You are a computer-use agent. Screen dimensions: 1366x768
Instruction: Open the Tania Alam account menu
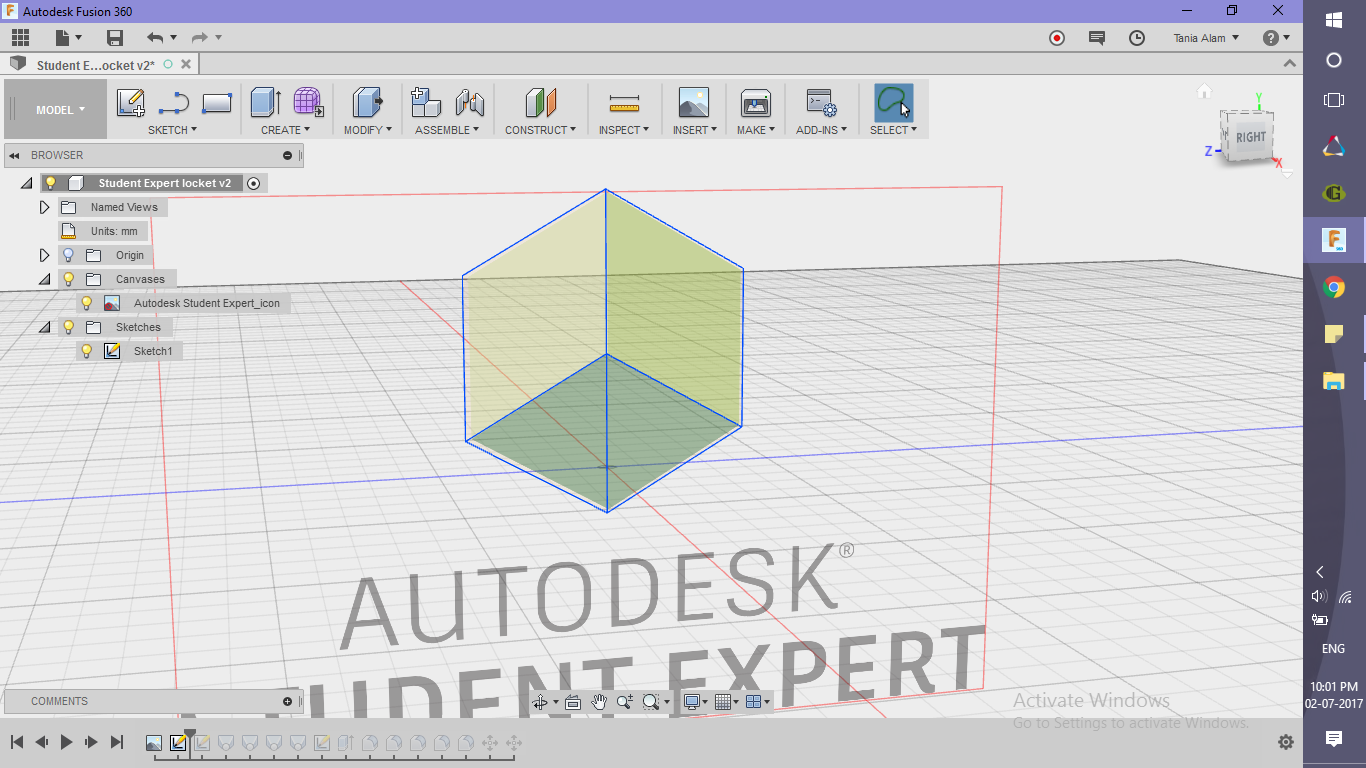click(x=1206, y=38)
